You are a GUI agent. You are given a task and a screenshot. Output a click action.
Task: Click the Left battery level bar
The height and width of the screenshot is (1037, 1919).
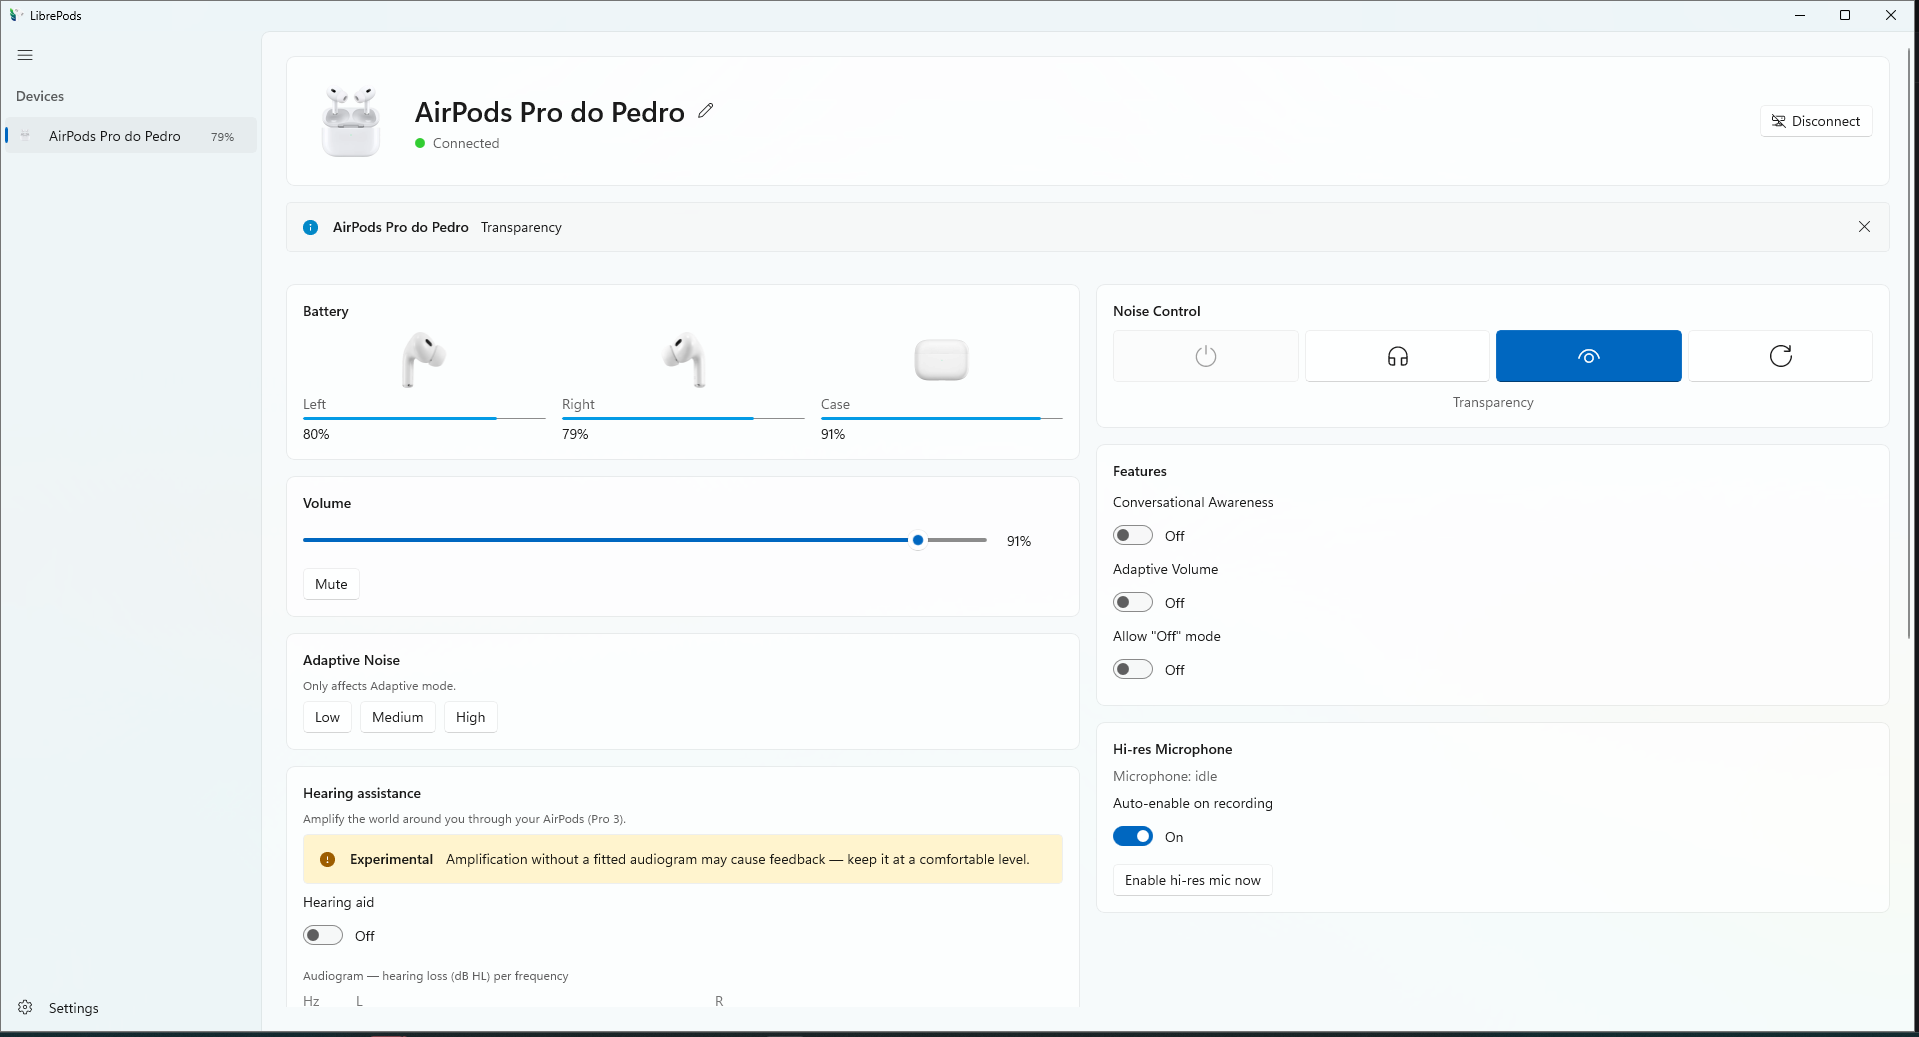tap(424, 418)
